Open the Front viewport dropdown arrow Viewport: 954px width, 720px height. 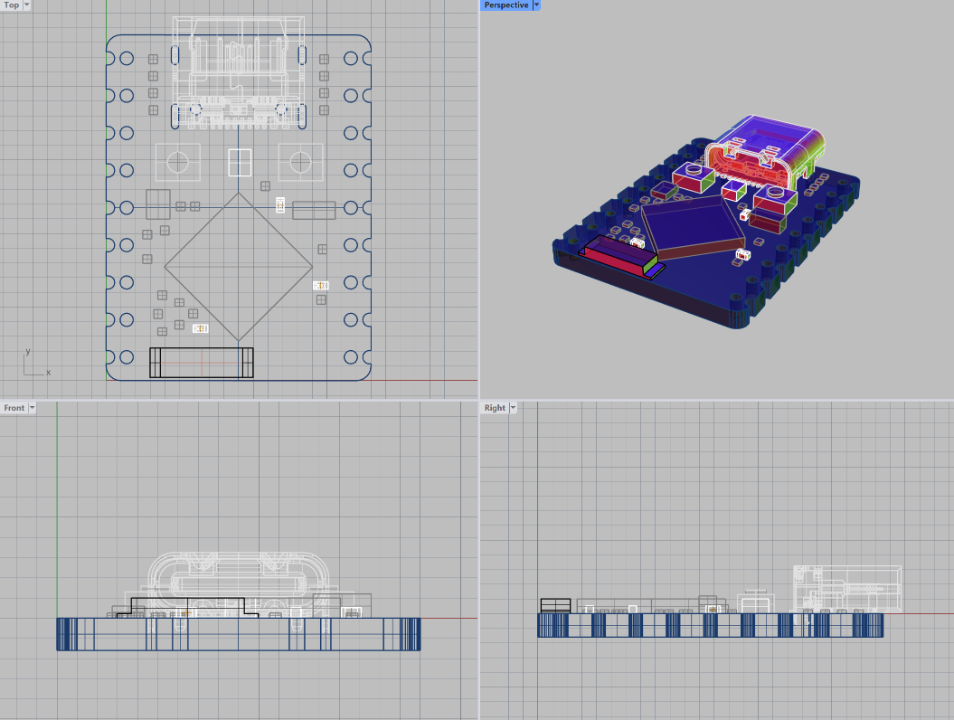32,408
